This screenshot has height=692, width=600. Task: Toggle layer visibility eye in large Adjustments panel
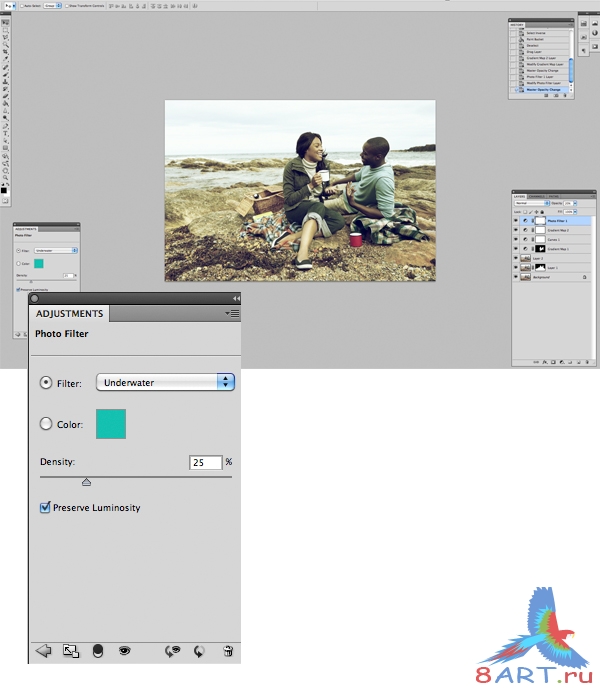pos(125,651)
